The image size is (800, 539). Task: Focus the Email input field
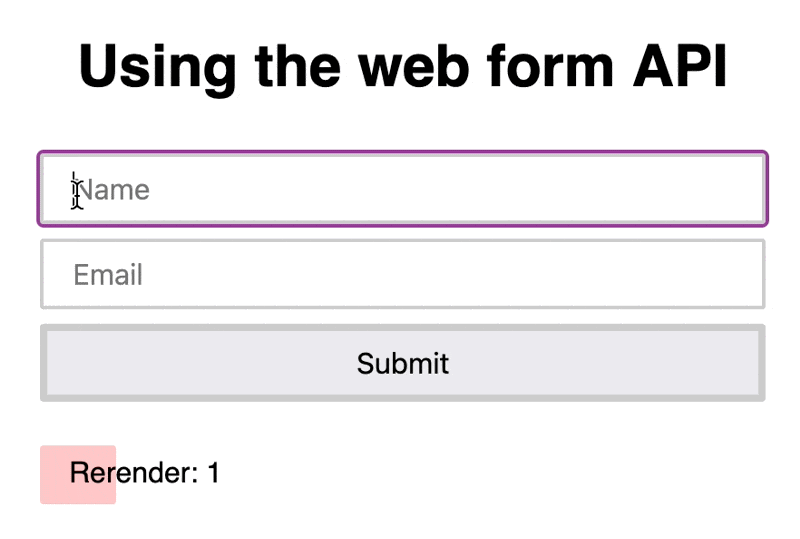[x=402, y=274]
